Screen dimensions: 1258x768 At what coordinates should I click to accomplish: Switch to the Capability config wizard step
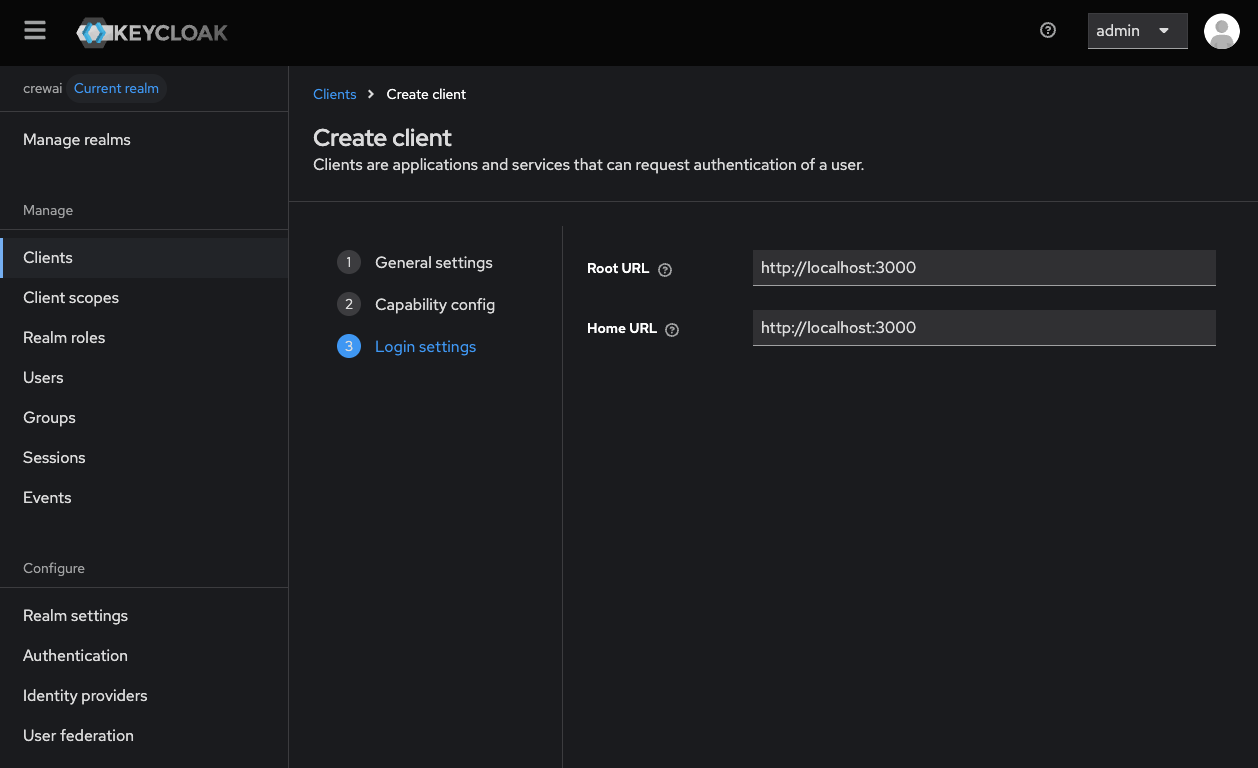click(434, 304)
